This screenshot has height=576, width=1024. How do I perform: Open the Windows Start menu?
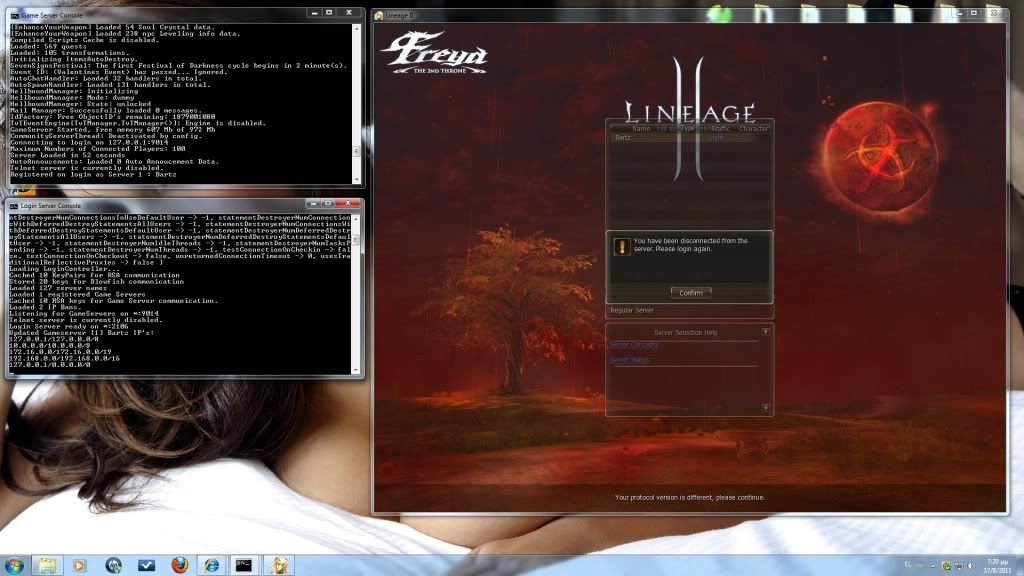point(15,565)
